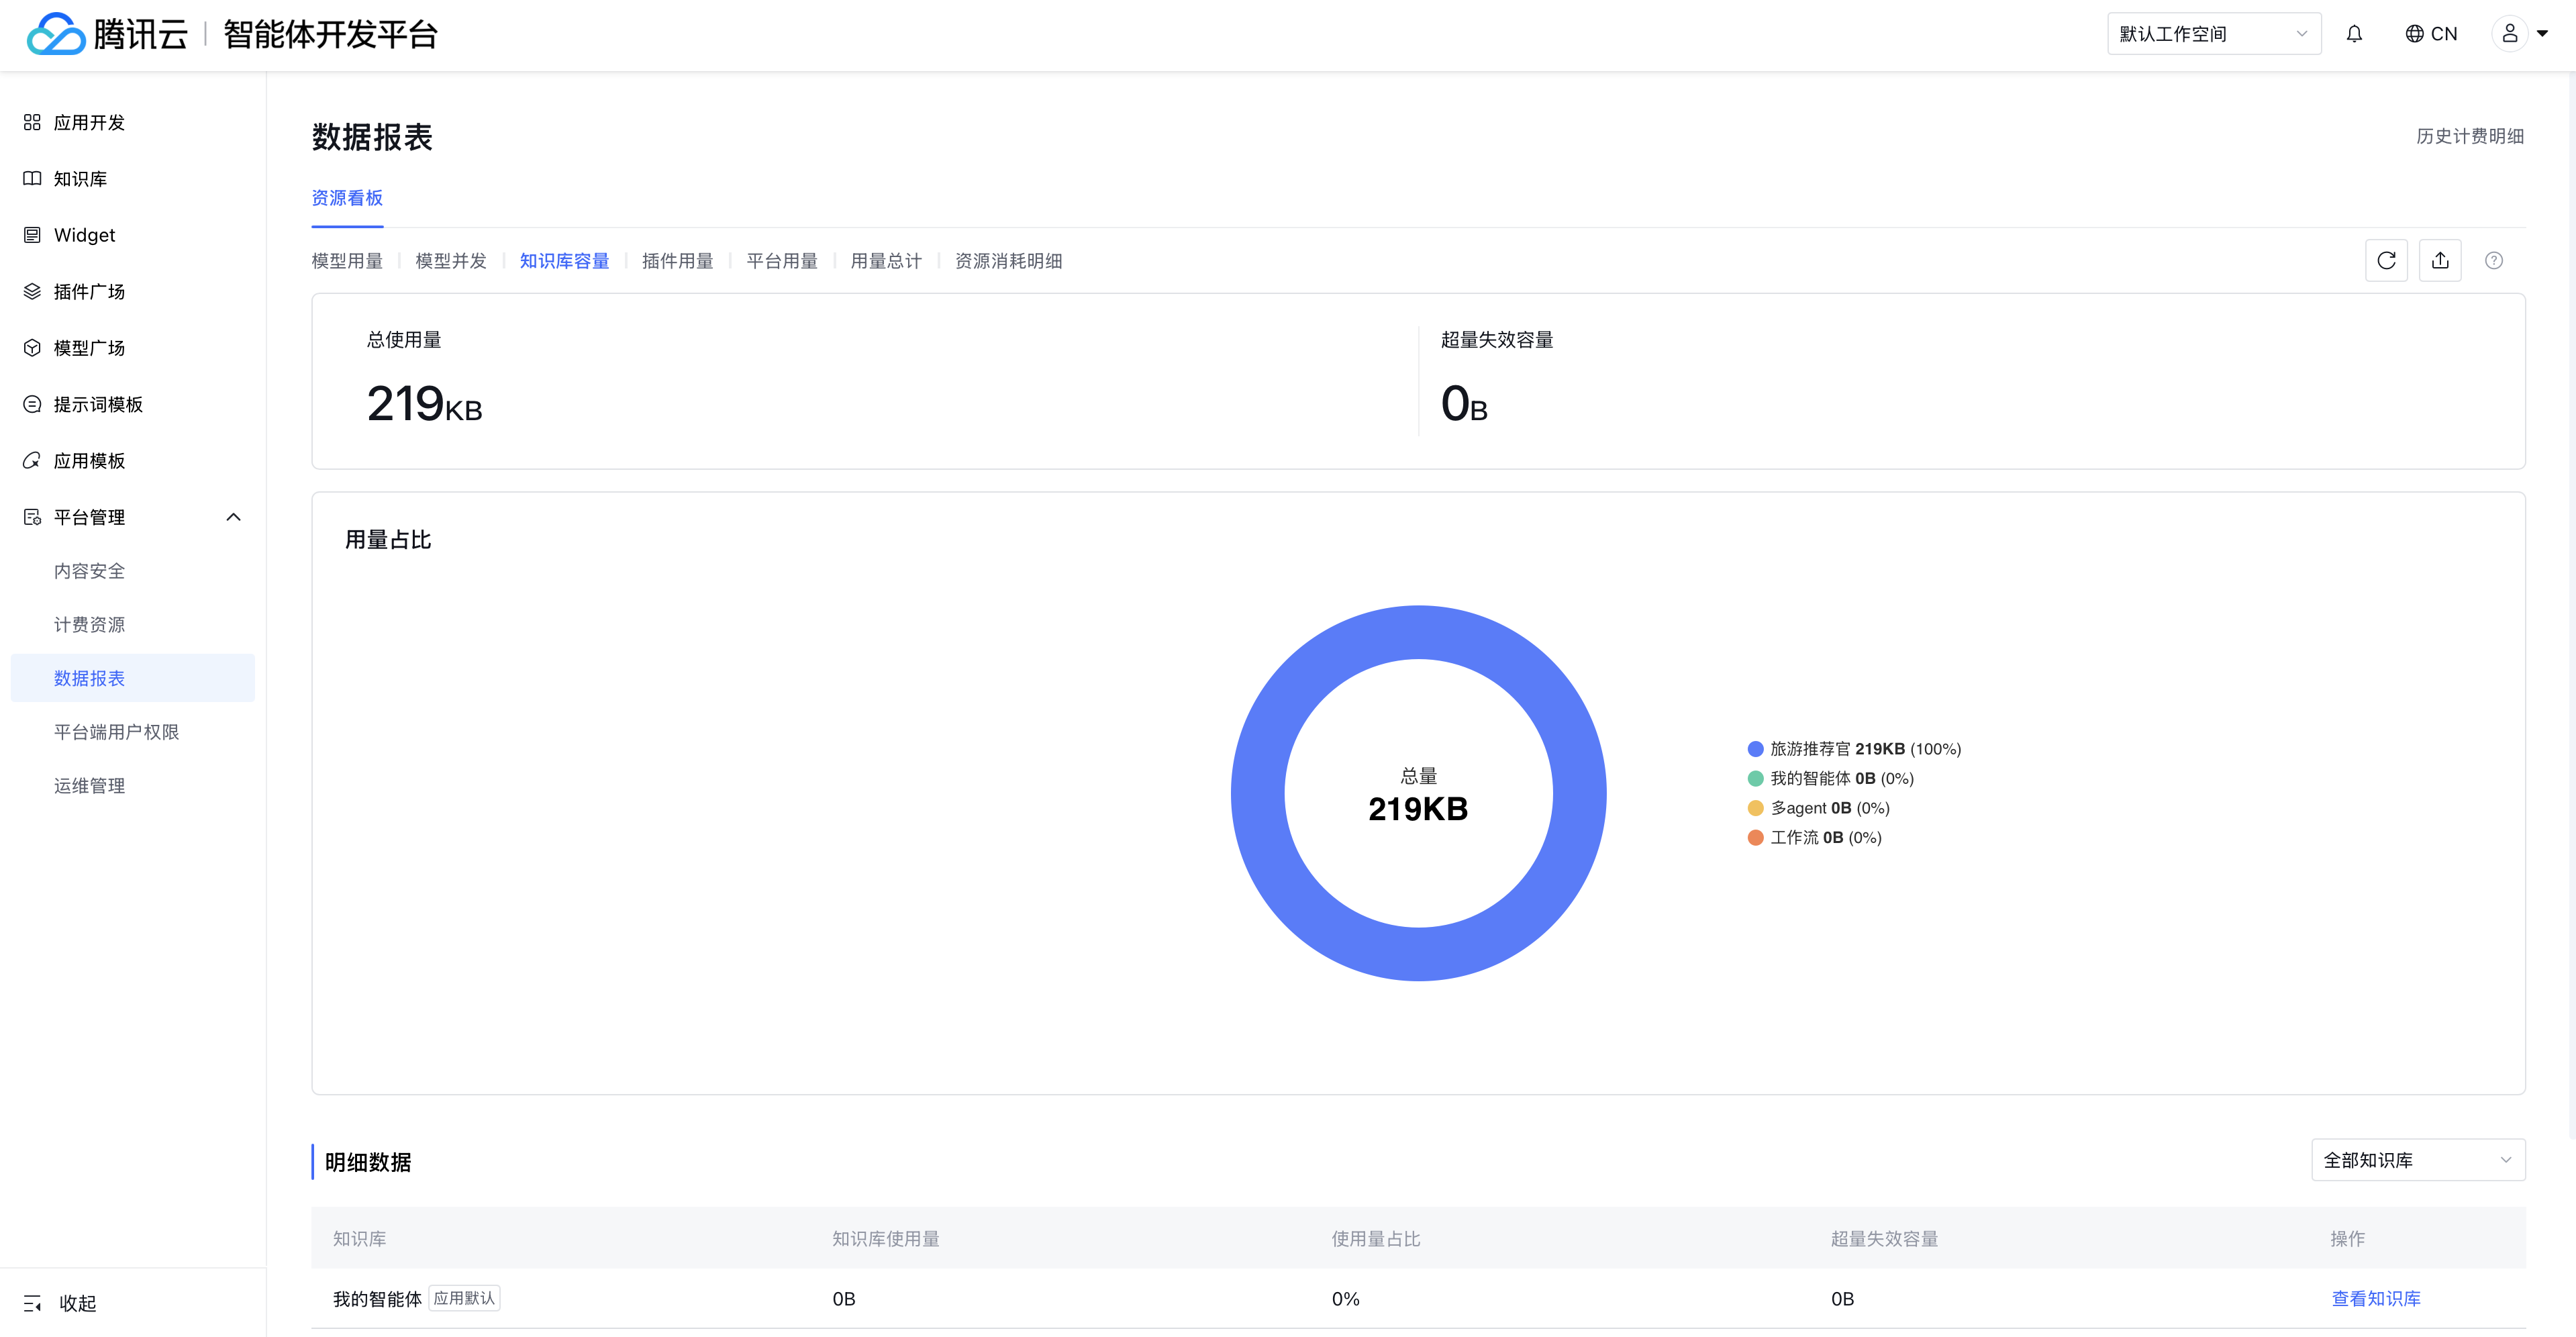Open the notification bell
Screen dimensions: 2576x1337
click(2354, 34)
